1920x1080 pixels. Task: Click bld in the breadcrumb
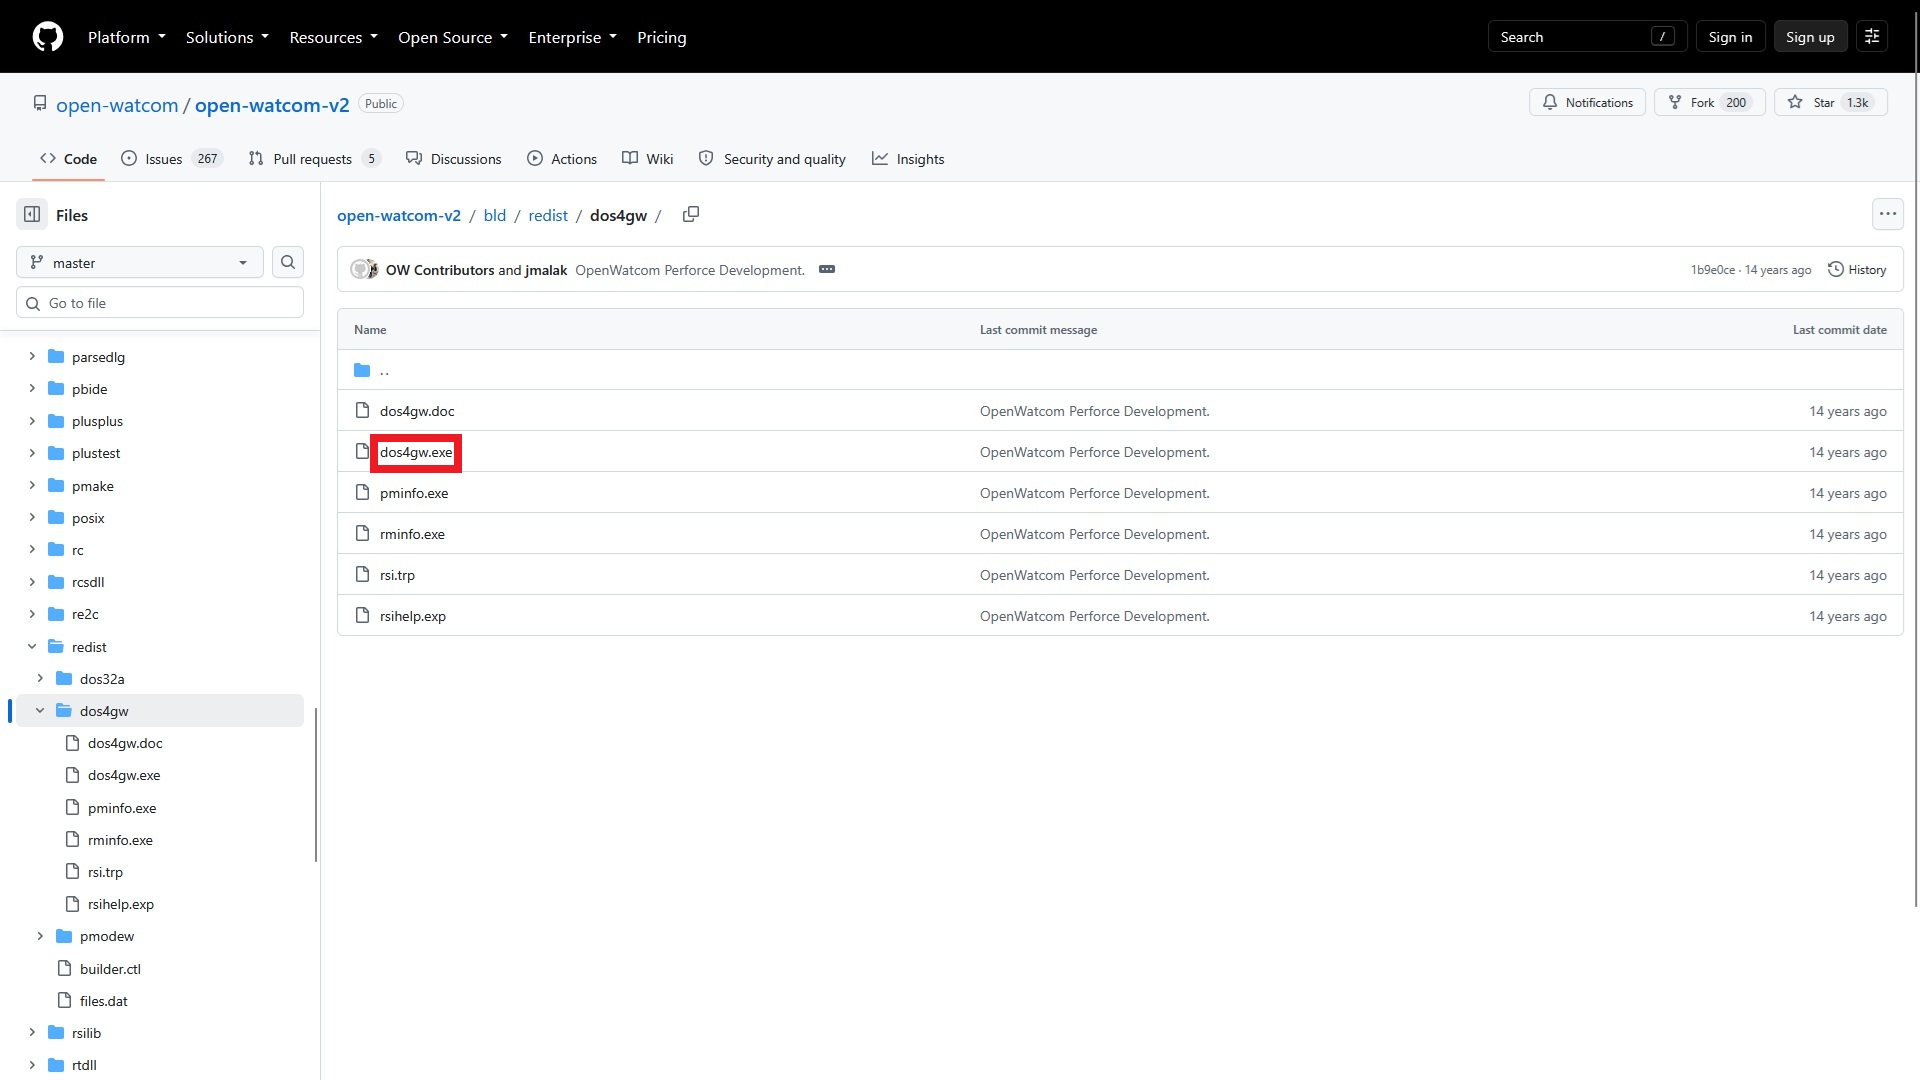point(495,215)
